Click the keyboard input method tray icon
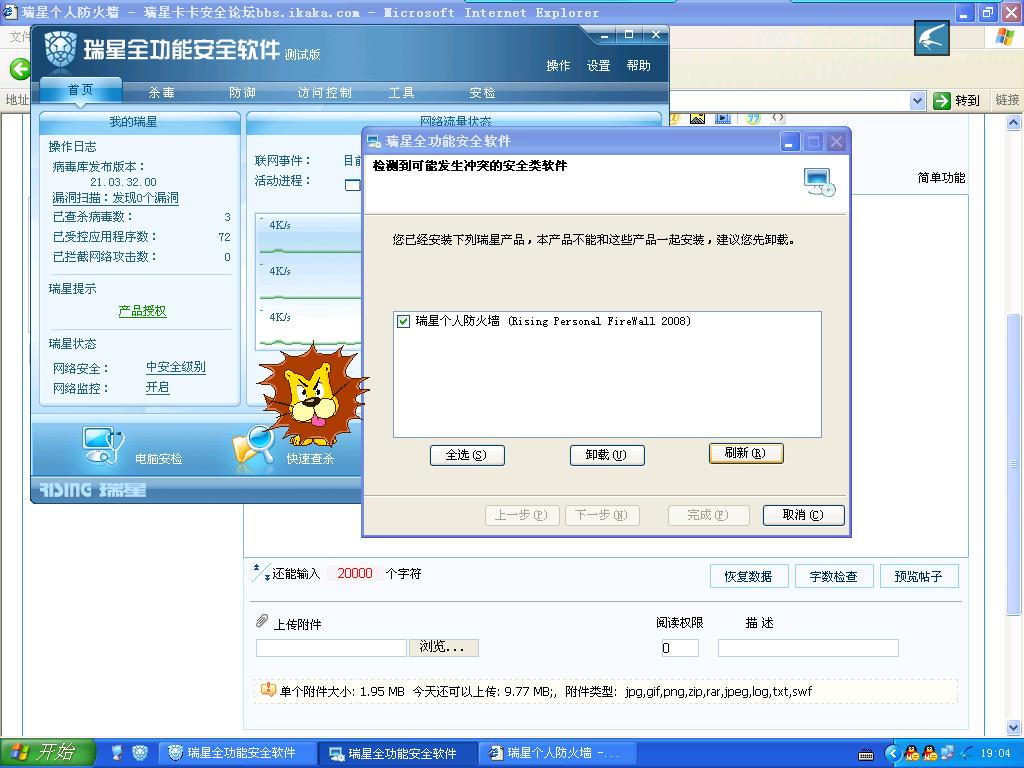 click(866, 755)
